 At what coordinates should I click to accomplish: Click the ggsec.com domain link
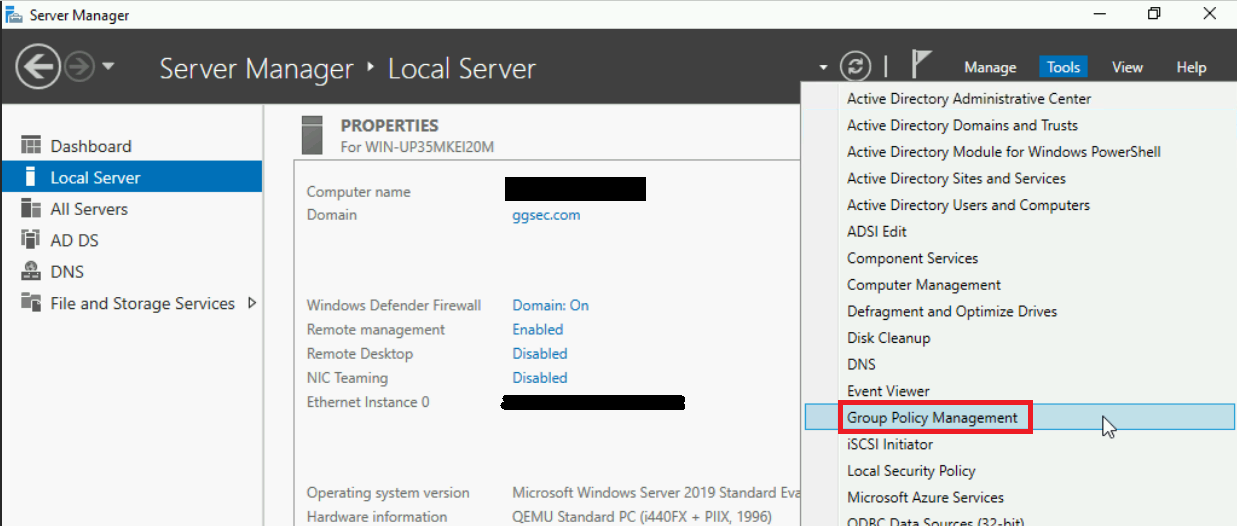click(x=546, y=215)
